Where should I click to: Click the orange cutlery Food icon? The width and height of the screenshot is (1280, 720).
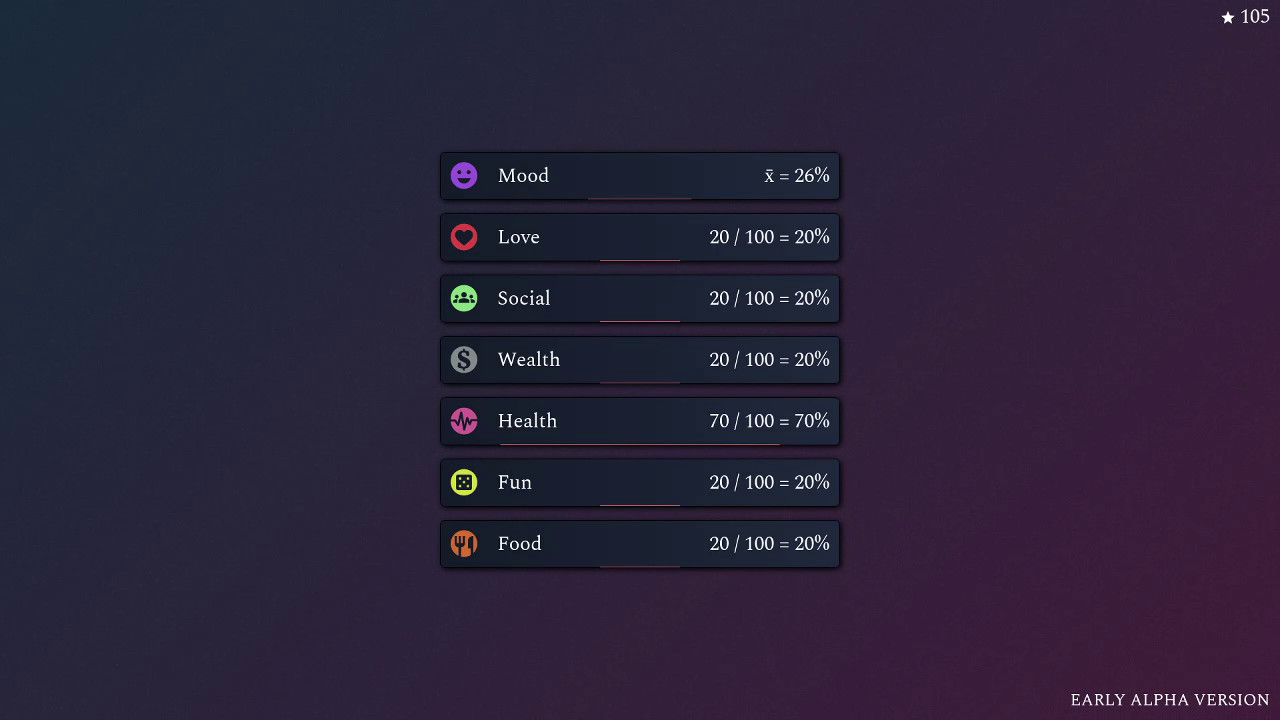464,543
